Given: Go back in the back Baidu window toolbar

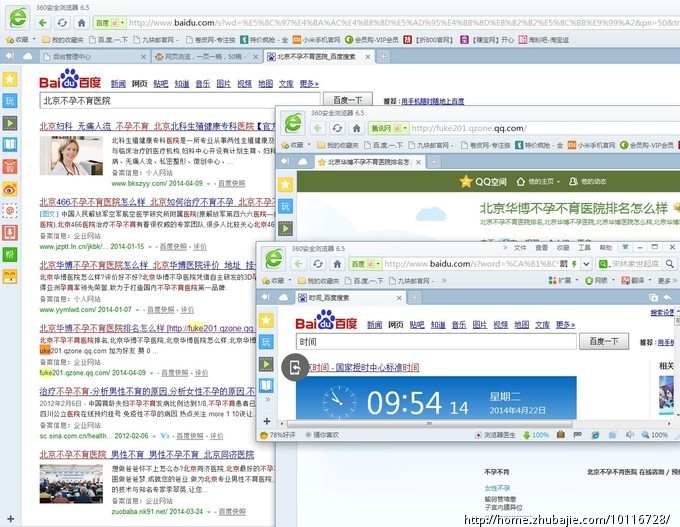Looking at the screenshot, I should 42,23.
